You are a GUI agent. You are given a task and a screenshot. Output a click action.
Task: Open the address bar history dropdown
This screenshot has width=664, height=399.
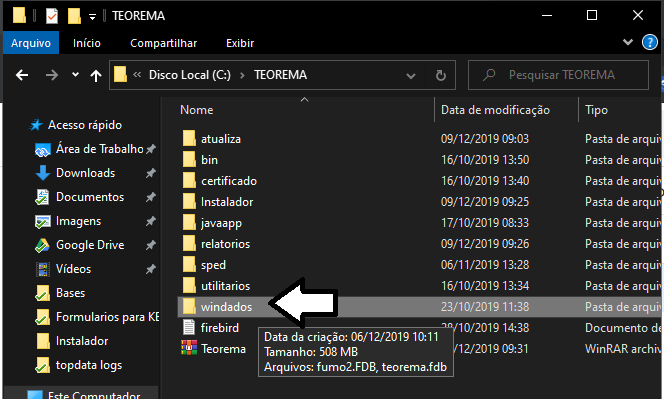point(410,76)
